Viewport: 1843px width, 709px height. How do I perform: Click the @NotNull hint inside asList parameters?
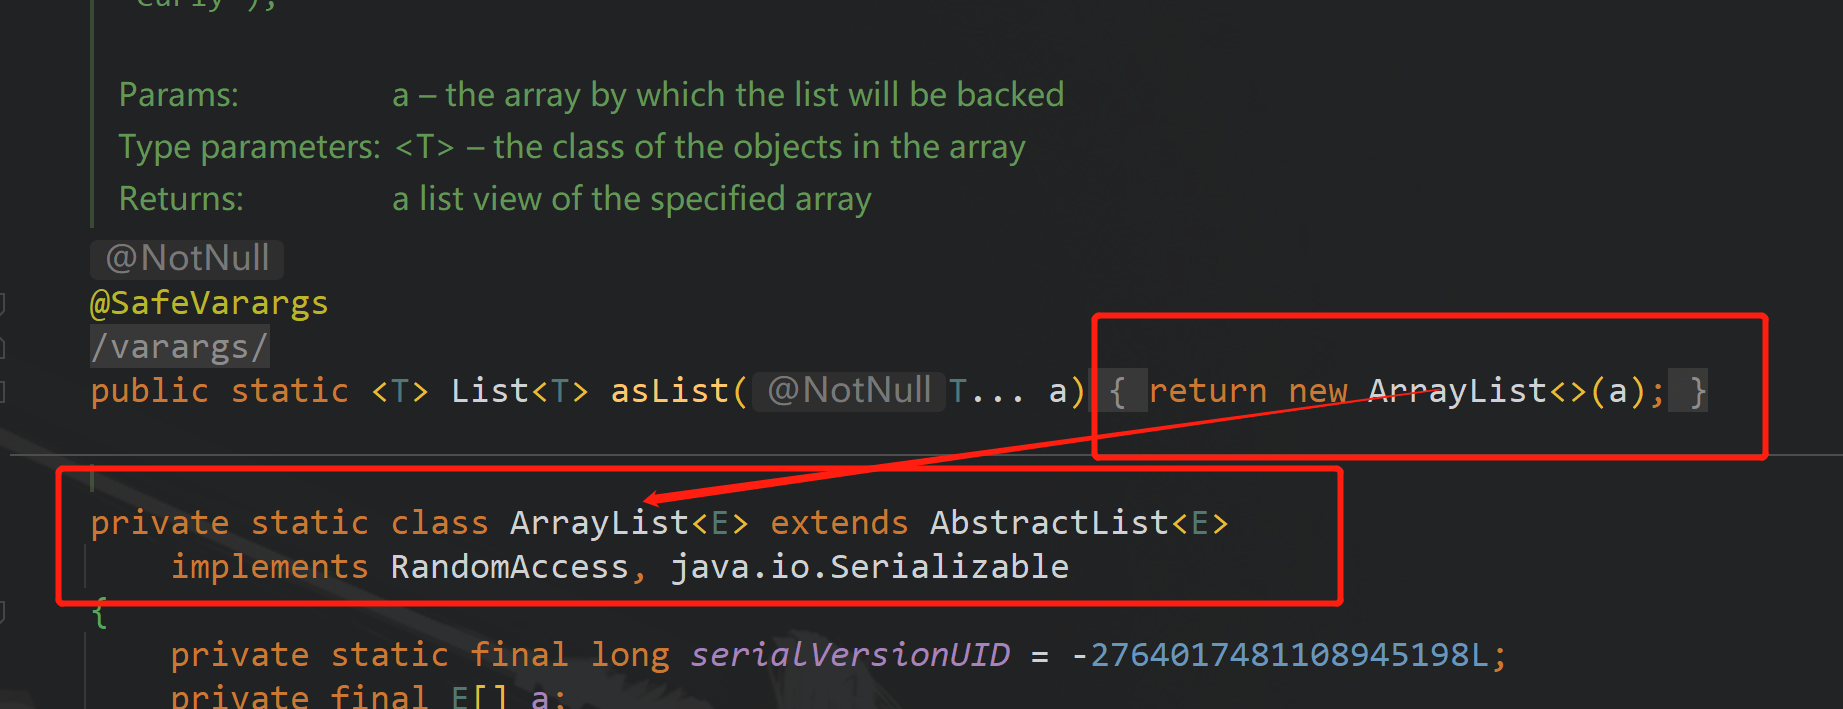(x=848, y=390)
